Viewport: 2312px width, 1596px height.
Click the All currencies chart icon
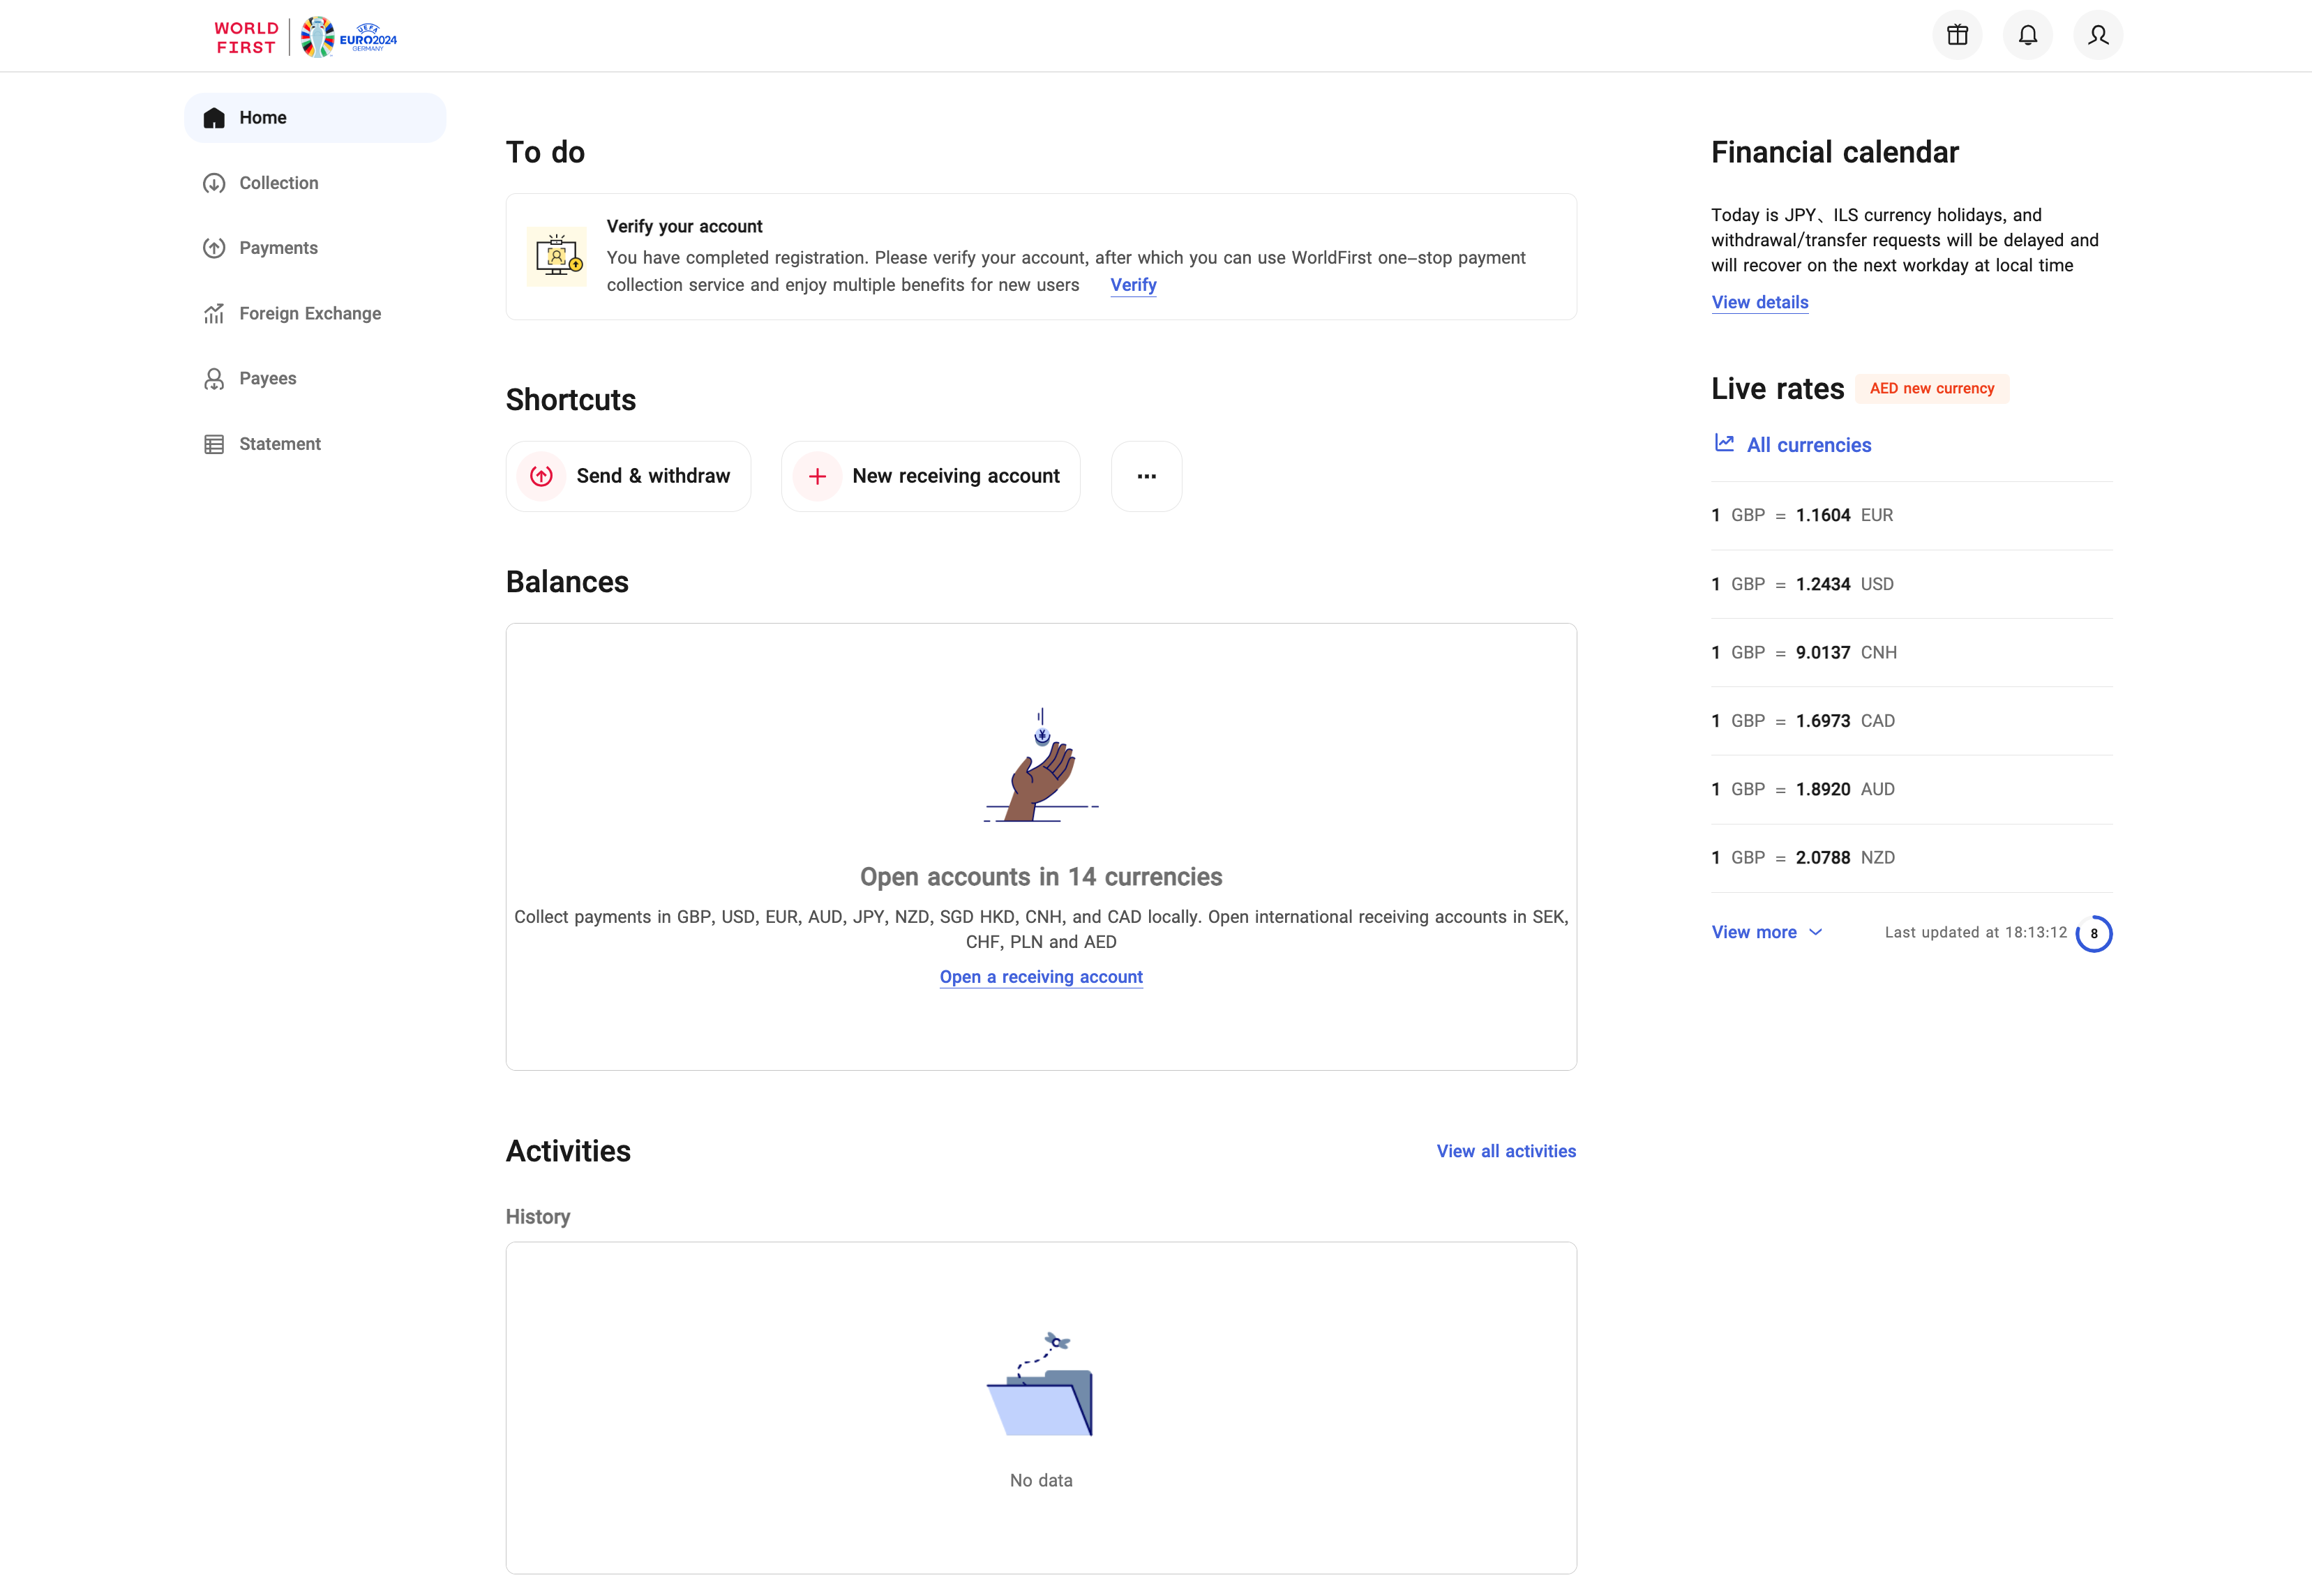pyautogui.click(x=1724, y=443)
